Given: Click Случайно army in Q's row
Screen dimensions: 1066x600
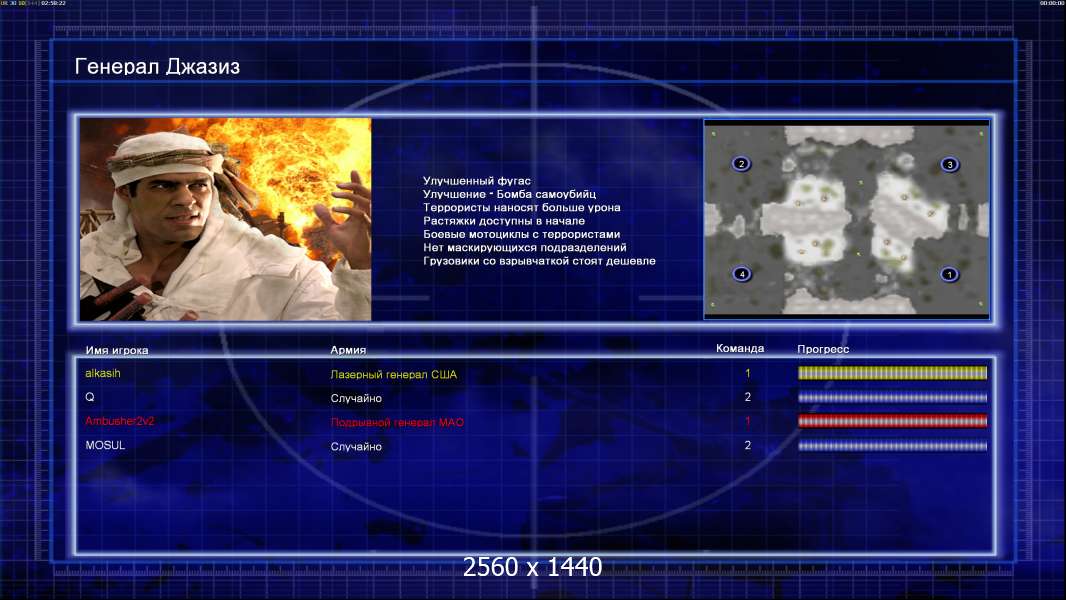Looking at the screenshot, I should point(356,398).
